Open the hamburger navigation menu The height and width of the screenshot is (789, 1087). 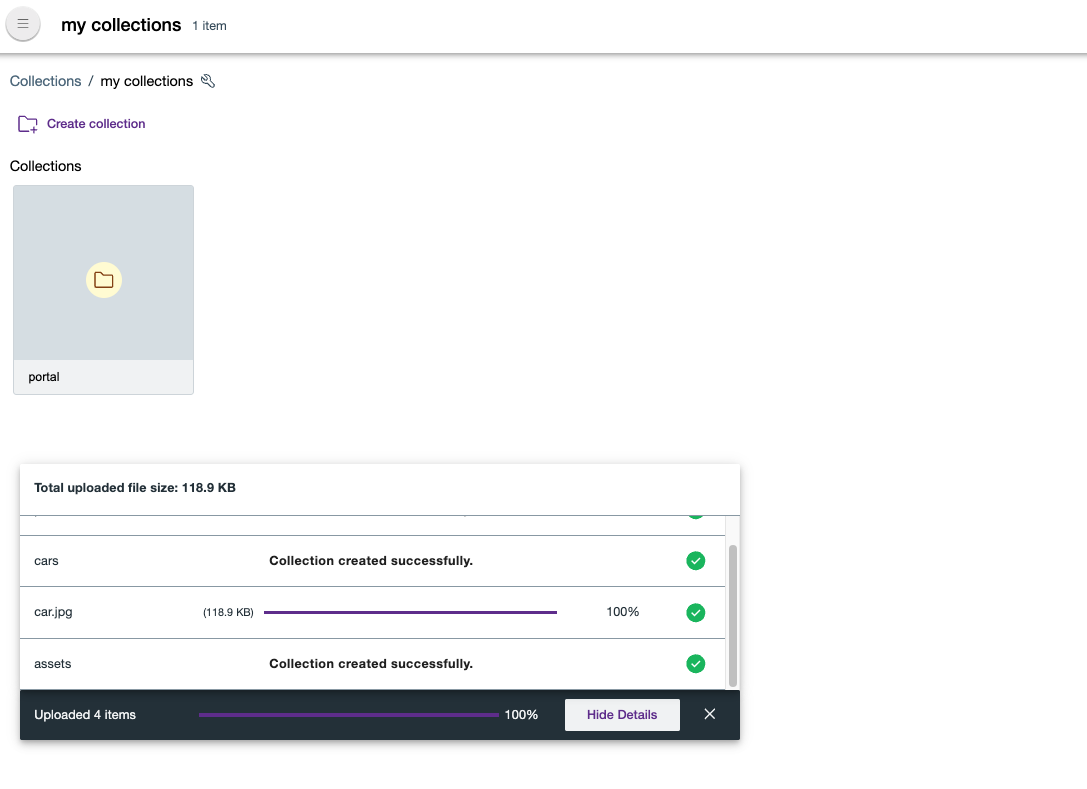(x=23, y=24)
